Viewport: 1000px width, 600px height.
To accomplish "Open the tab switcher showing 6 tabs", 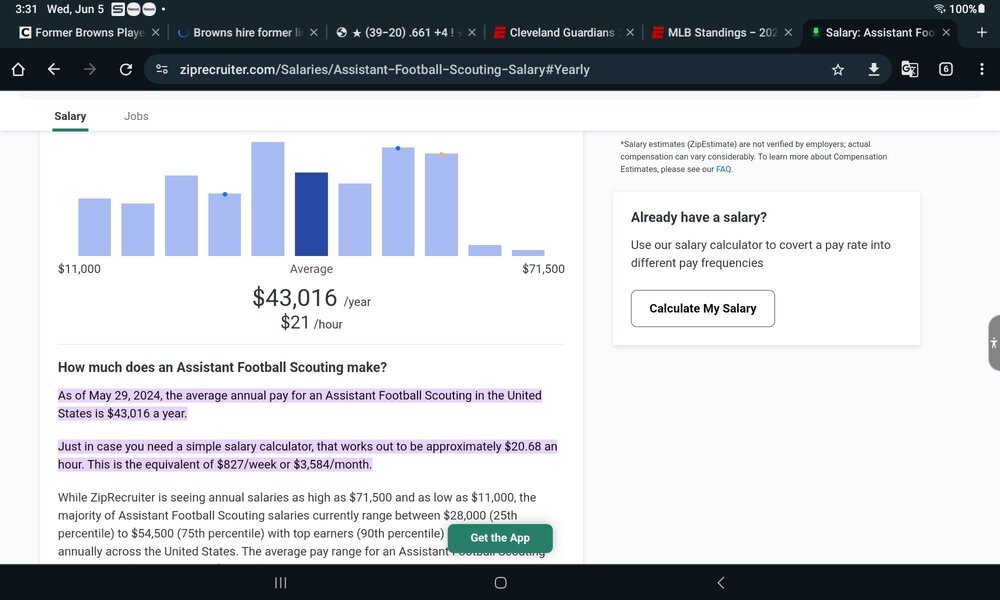I will tap(946, 70).
